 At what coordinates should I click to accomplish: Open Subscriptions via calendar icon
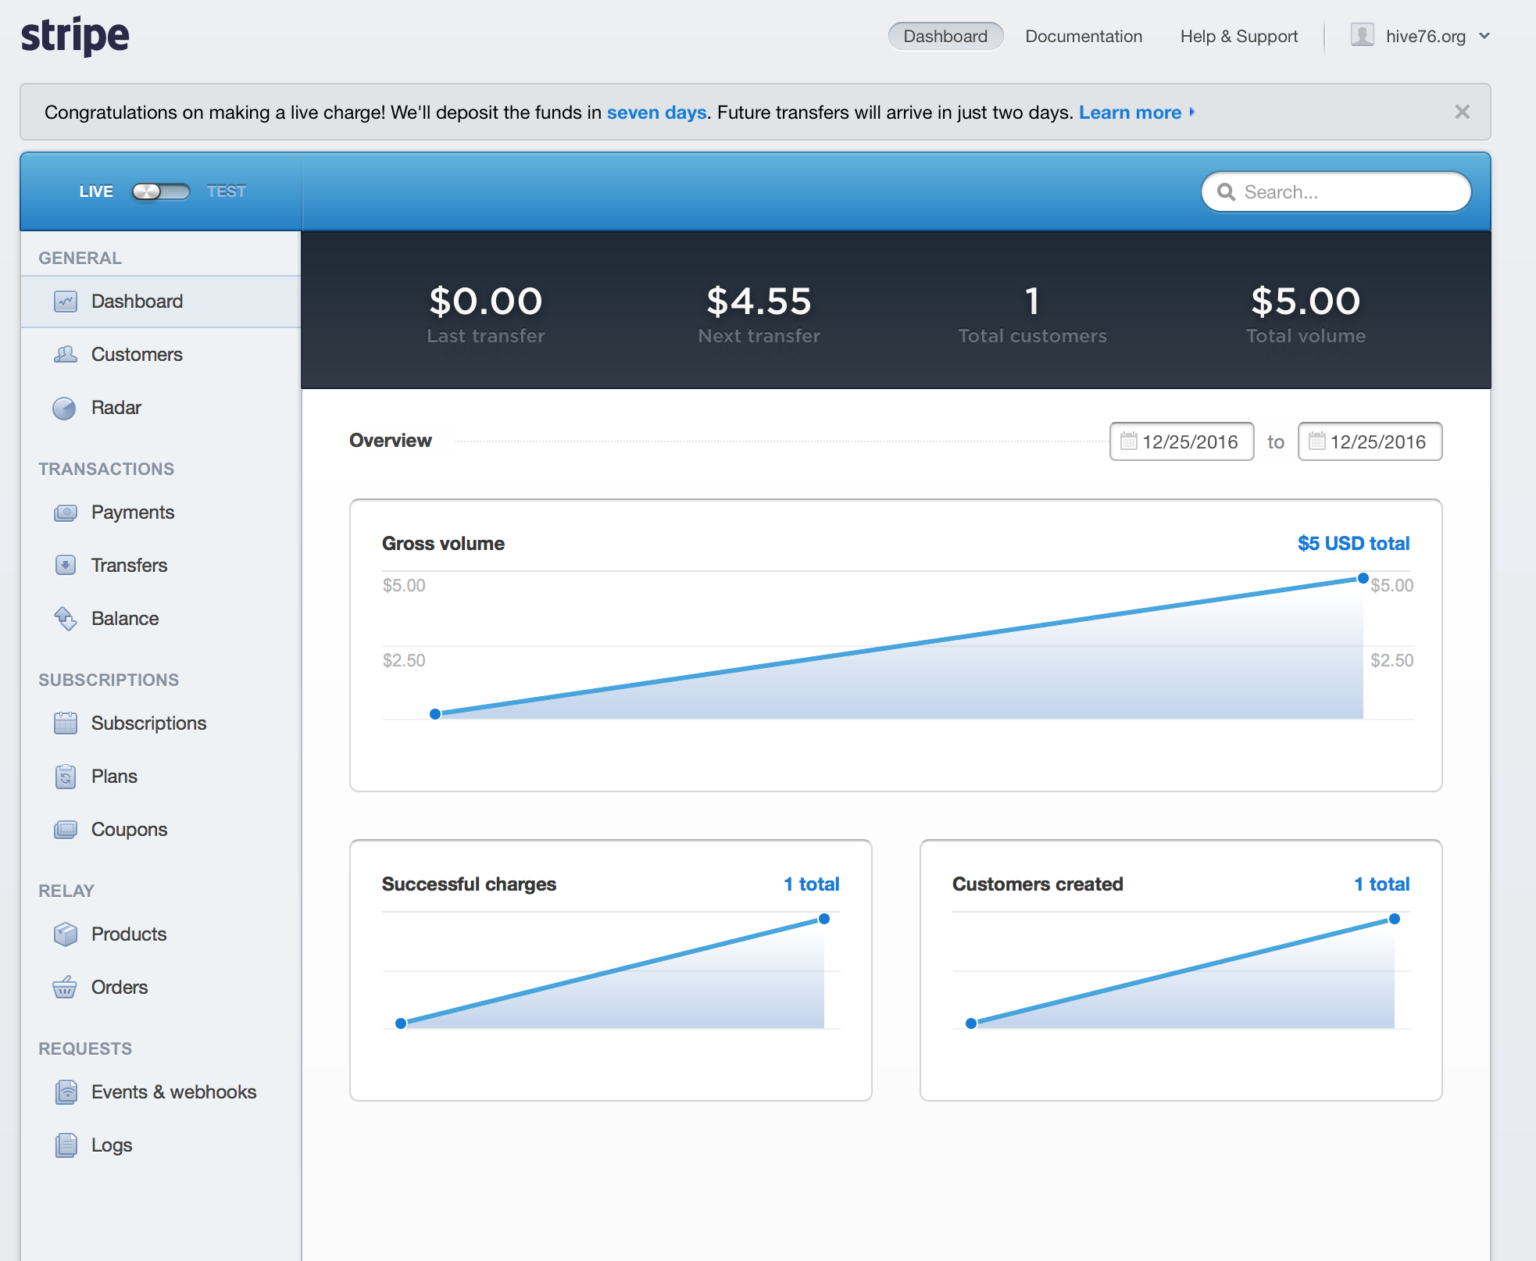click(66, 724)
